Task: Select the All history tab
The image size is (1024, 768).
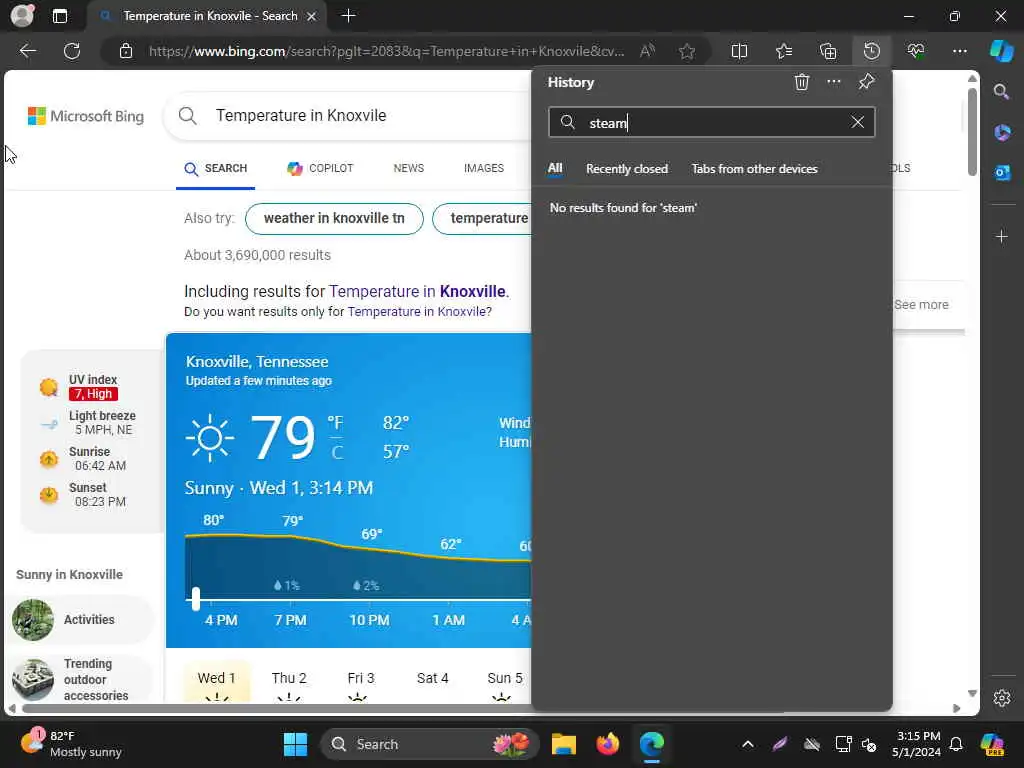Action: pos(554,168)
